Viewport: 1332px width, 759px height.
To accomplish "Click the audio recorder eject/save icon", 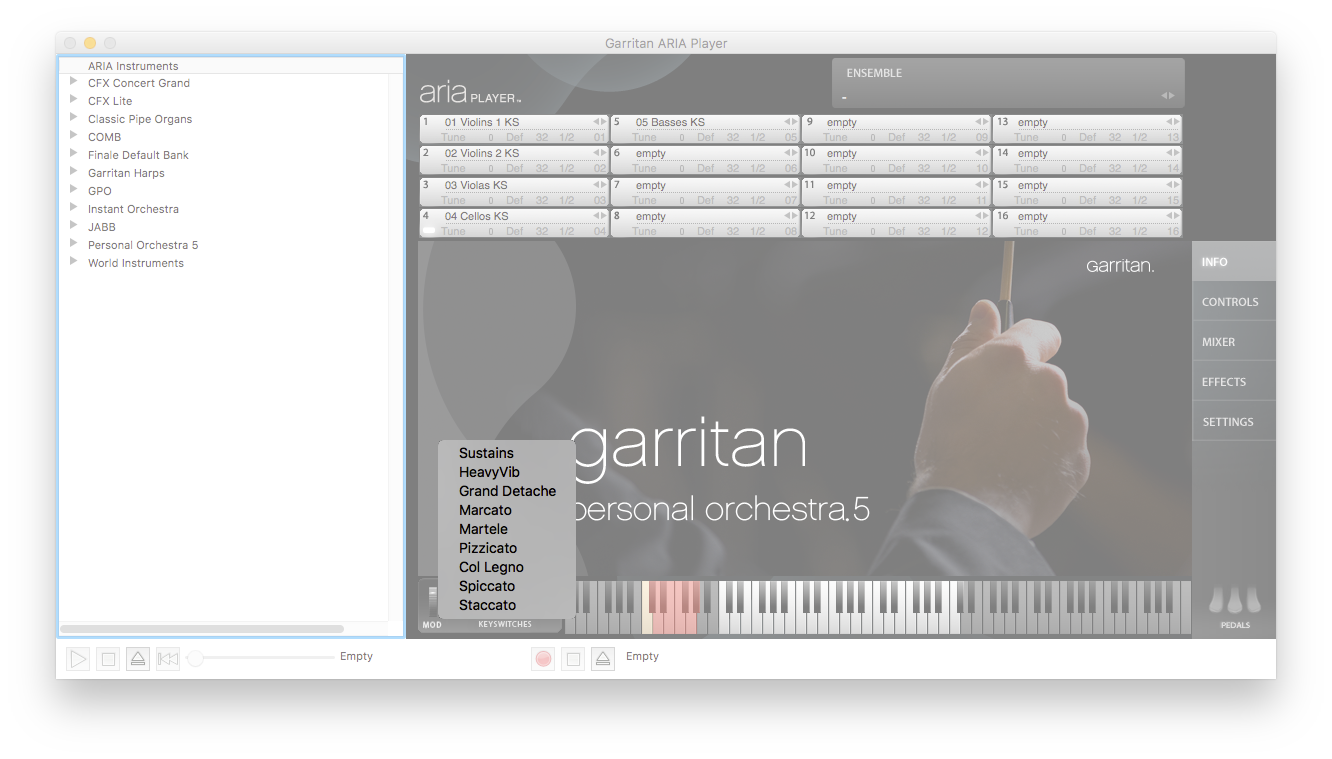I will 602,659.
